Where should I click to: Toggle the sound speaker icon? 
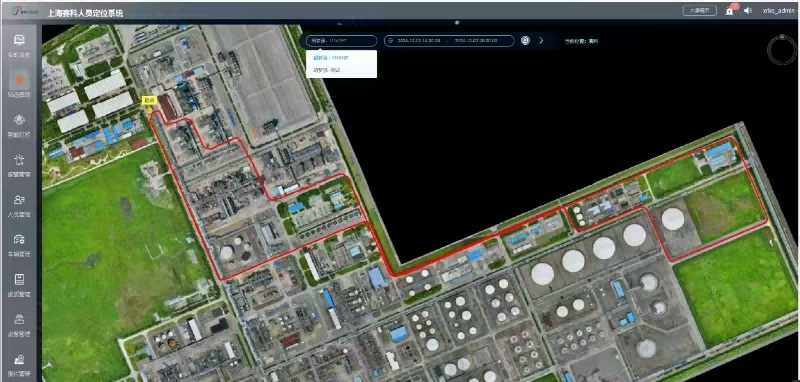point(748,11)
